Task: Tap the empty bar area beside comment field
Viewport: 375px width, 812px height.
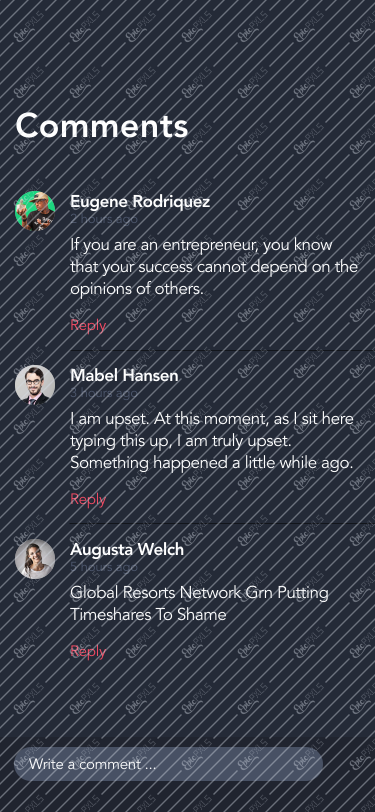Action: [x=349, y=764]
